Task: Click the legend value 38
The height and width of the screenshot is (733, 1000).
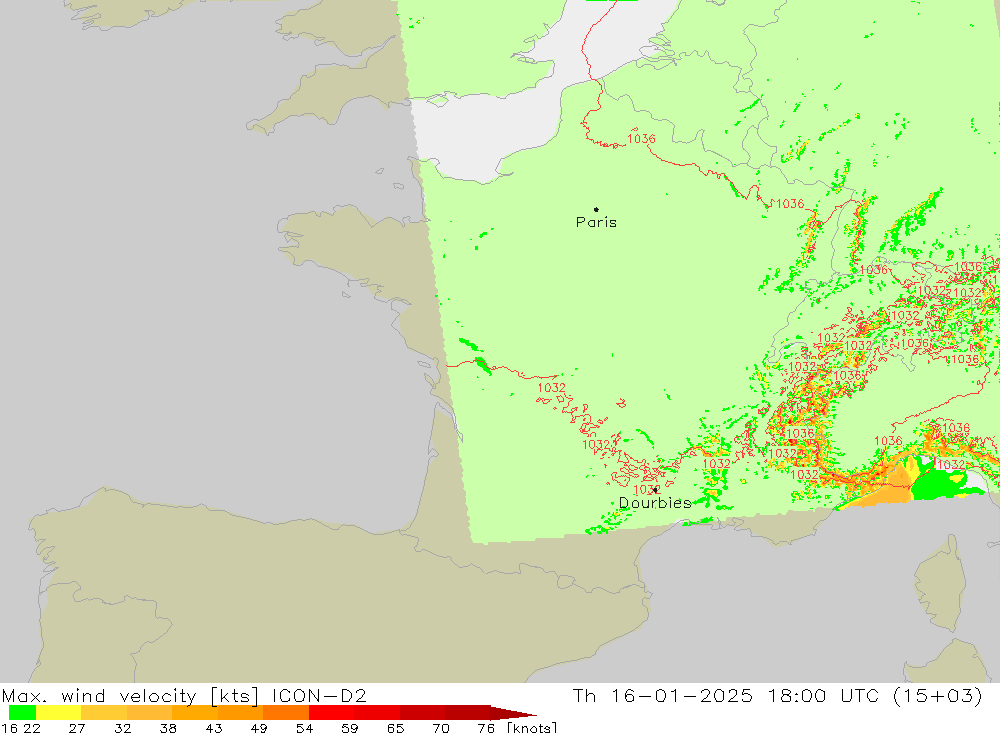Action: [x=168, y=728]
